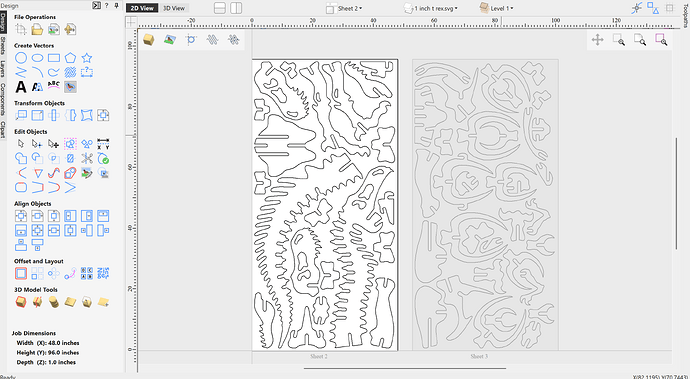Select the Draw Rectangle tool

point(54,58)
